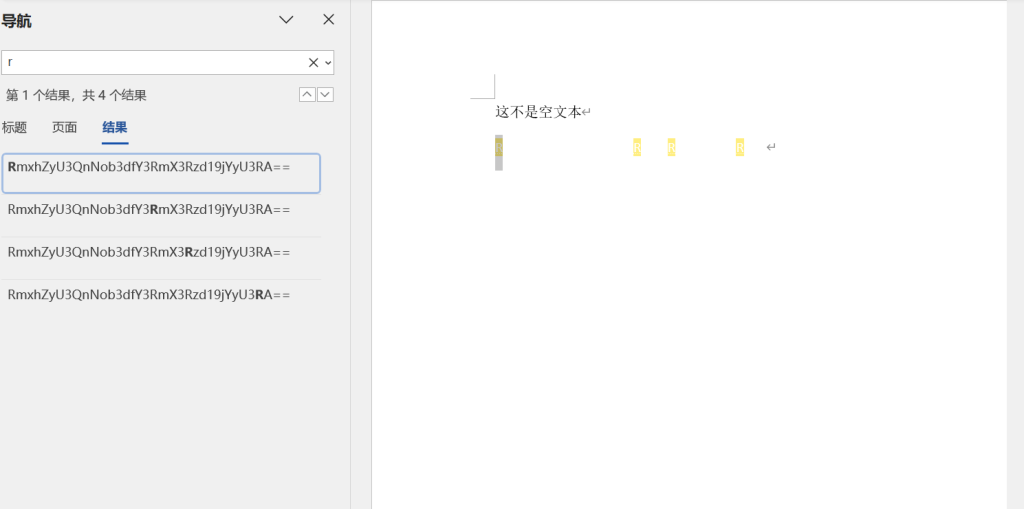Click the second highlighted R in document
Screen dimensions: 1024x509
click(x=637, y=148)
